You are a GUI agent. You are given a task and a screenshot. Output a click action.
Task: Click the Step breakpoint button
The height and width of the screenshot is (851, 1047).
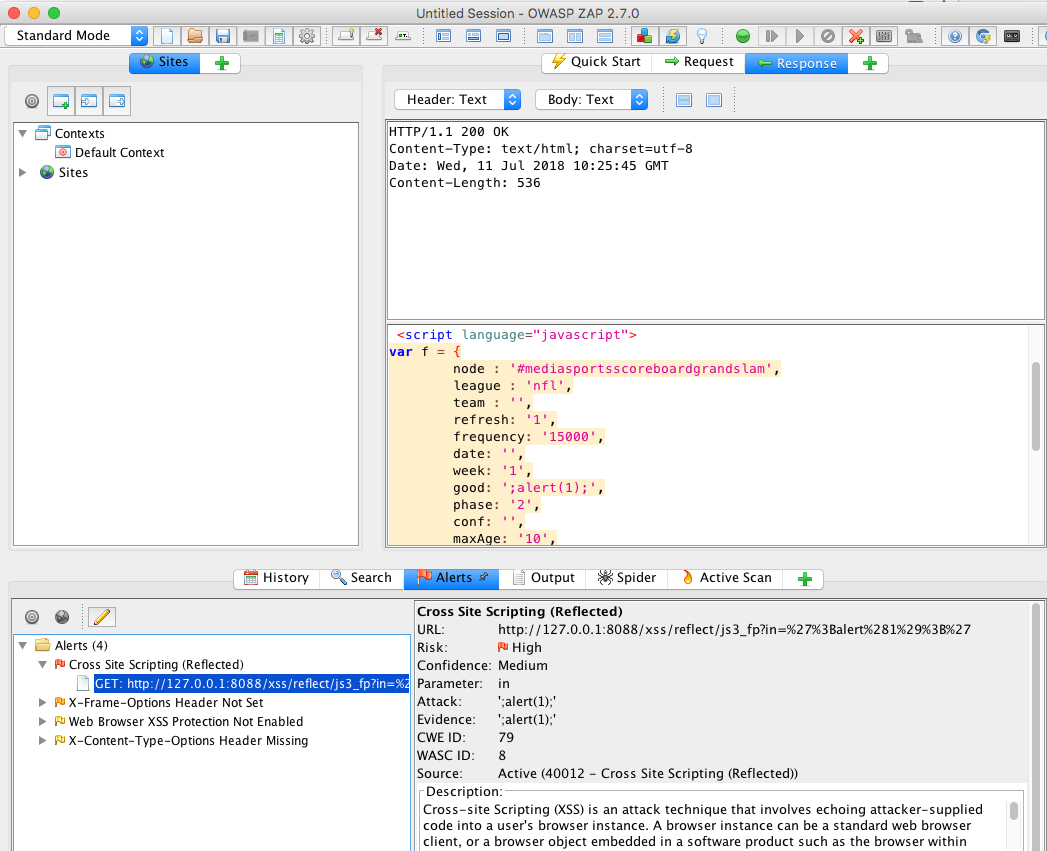(x=772, y=36)
